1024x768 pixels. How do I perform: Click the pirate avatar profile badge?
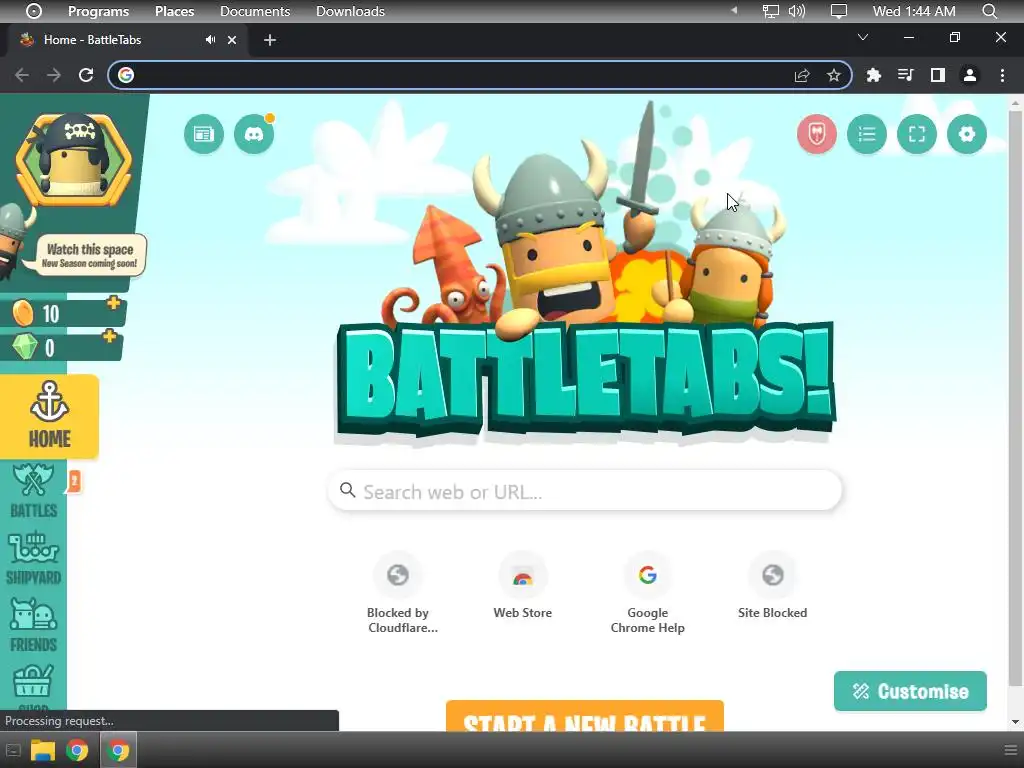pos(73,159)
